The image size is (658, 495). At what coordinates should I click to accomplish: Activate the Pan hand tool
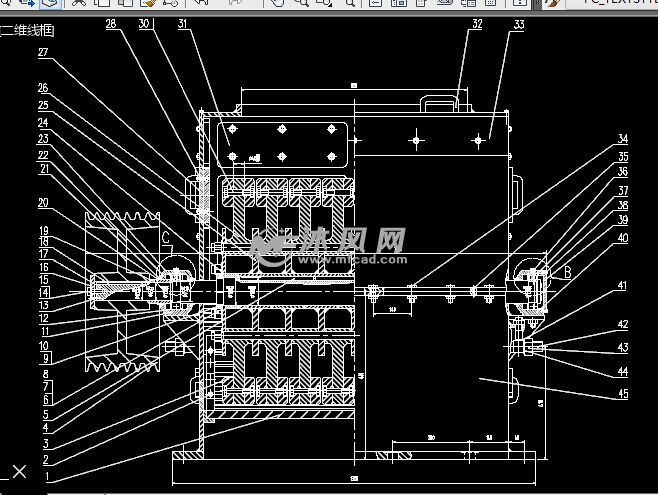pos(277,3)
